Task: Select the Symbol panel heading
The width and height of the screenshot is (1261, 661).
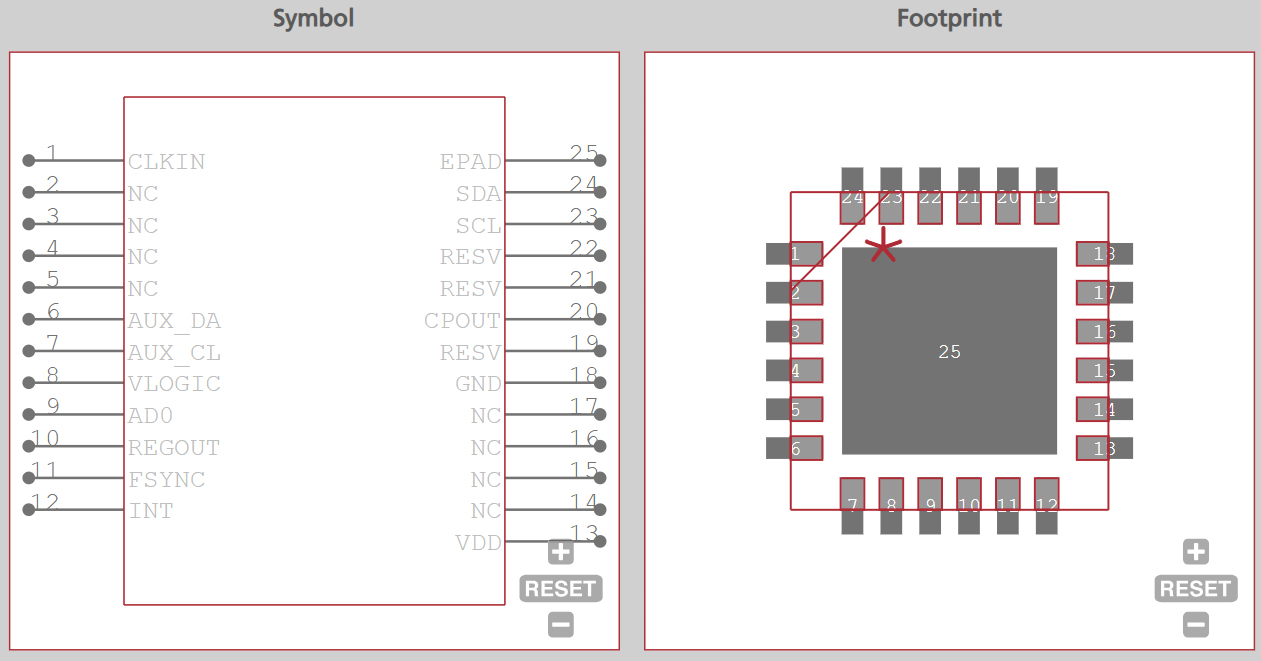Action: coord(313,17)
